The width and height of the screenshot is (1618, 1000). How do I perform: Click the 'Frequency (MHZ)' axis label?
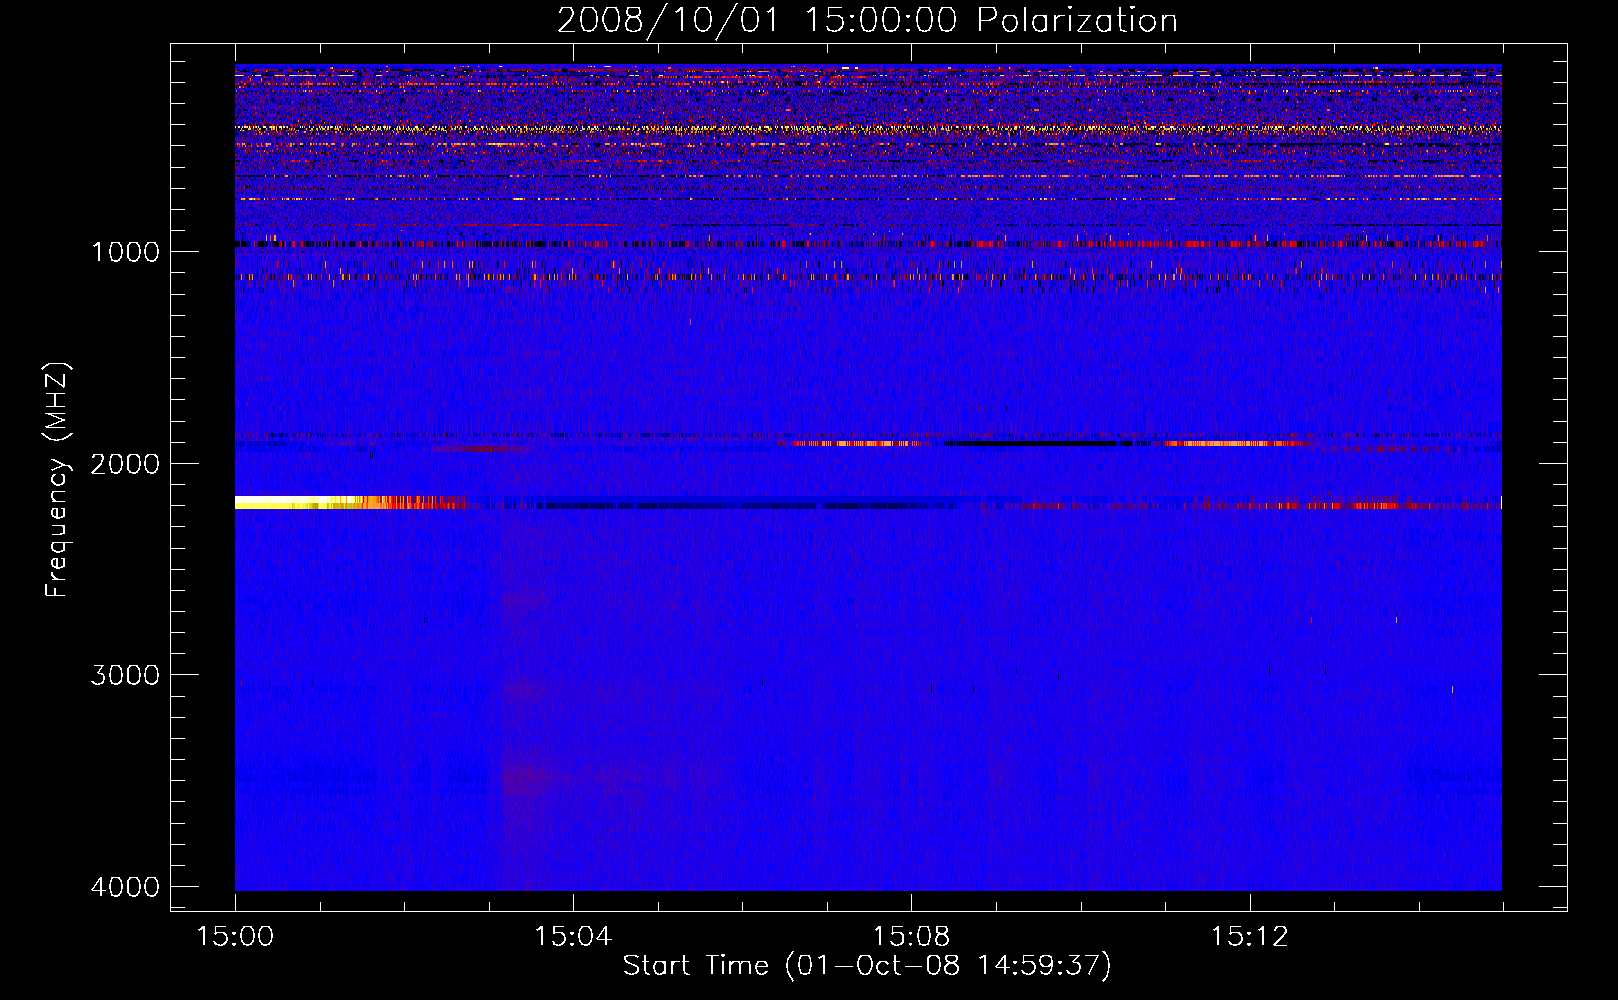(58, 480)
